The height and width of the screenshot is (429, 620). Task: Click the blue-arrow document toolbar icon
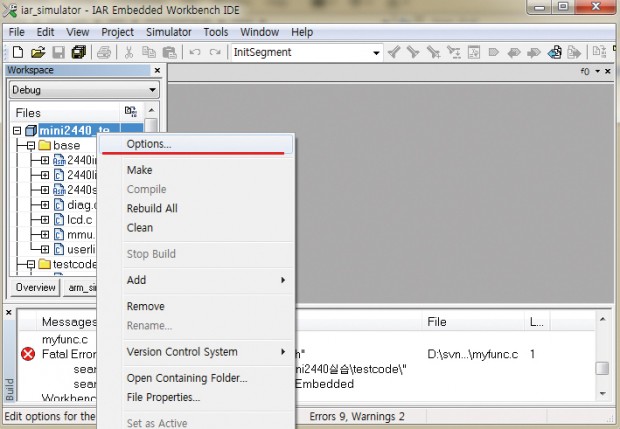554,52
